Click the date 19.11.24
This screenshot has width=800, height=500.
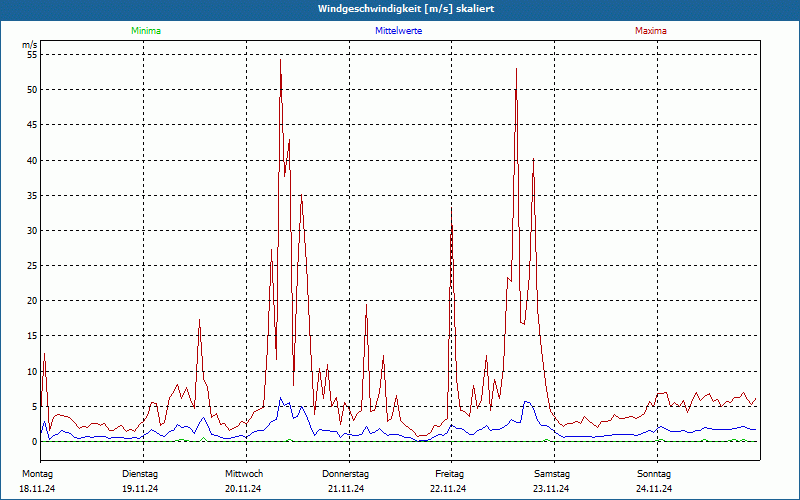coord(140,489)
